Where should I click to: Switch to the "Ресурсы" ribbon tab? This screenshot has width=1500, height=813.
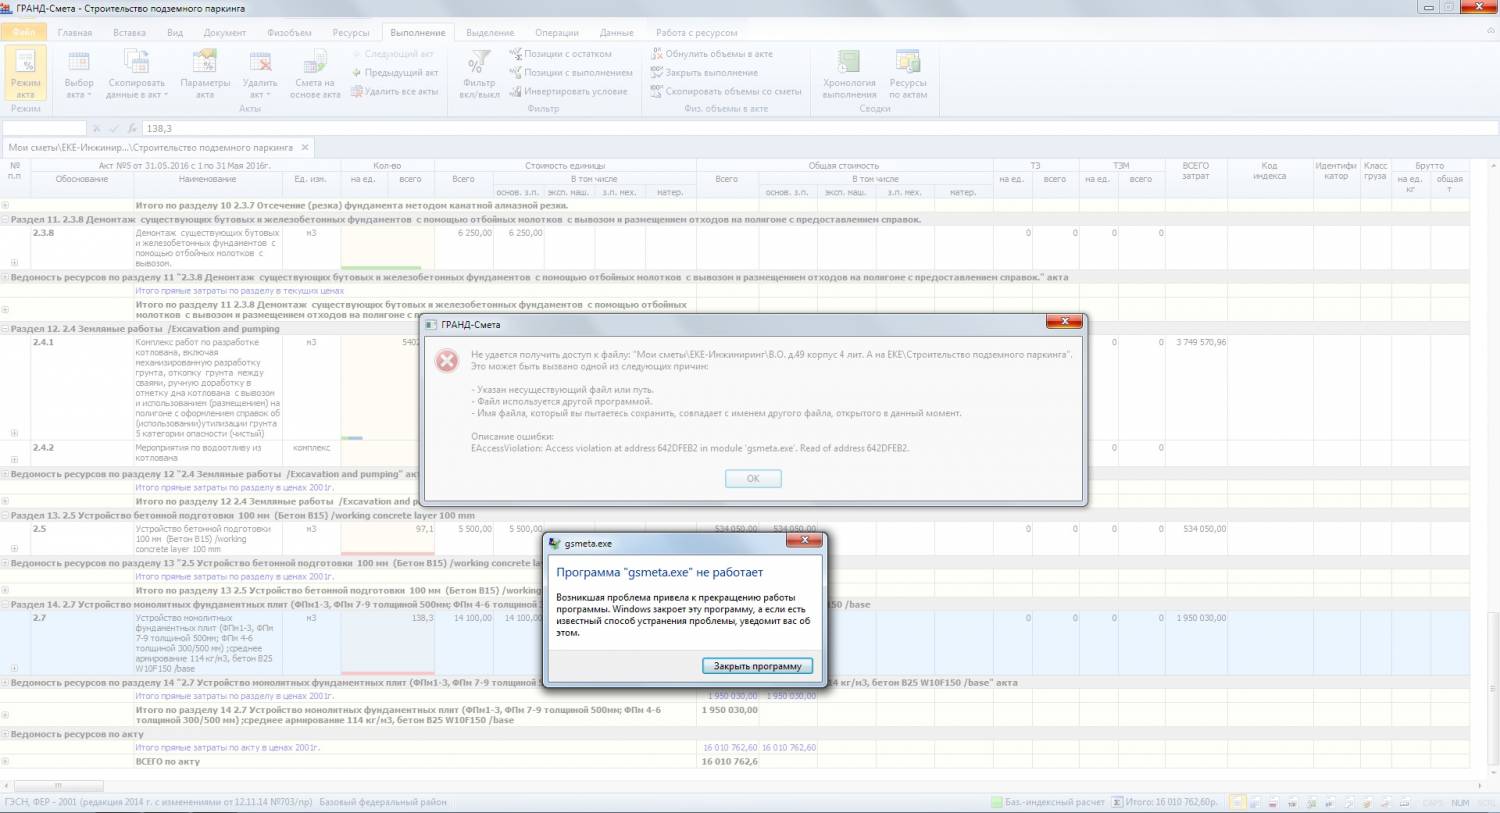351,33
